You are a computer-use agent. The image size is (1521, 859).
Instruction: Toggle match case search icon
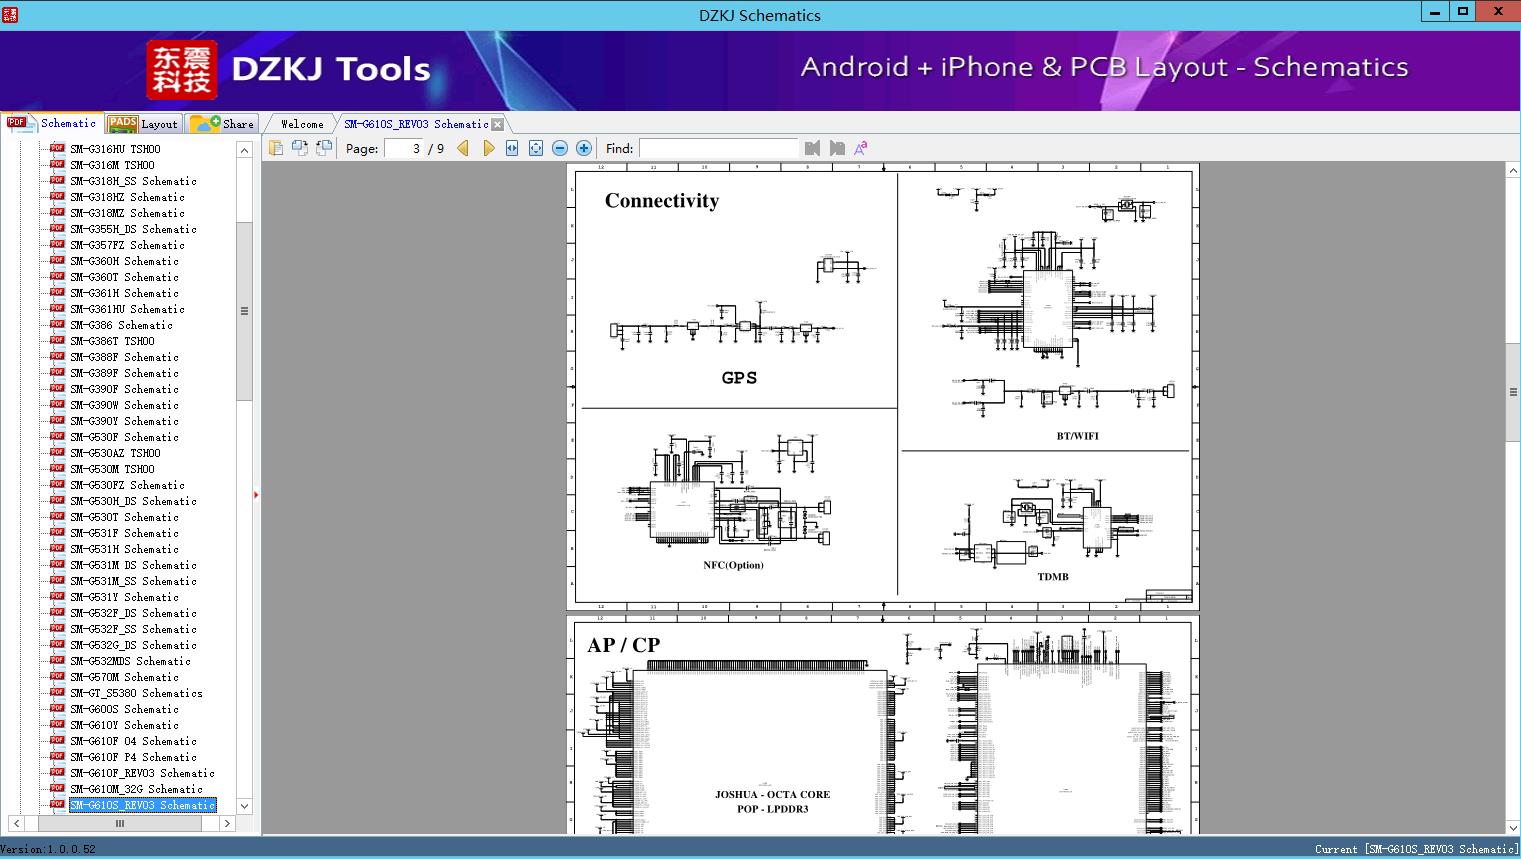pos(860,148)
